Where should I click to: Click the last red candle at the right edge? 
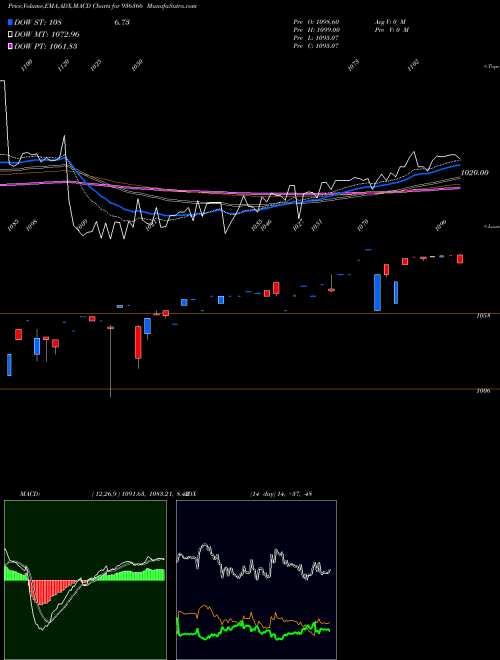[x=460, y=259]
